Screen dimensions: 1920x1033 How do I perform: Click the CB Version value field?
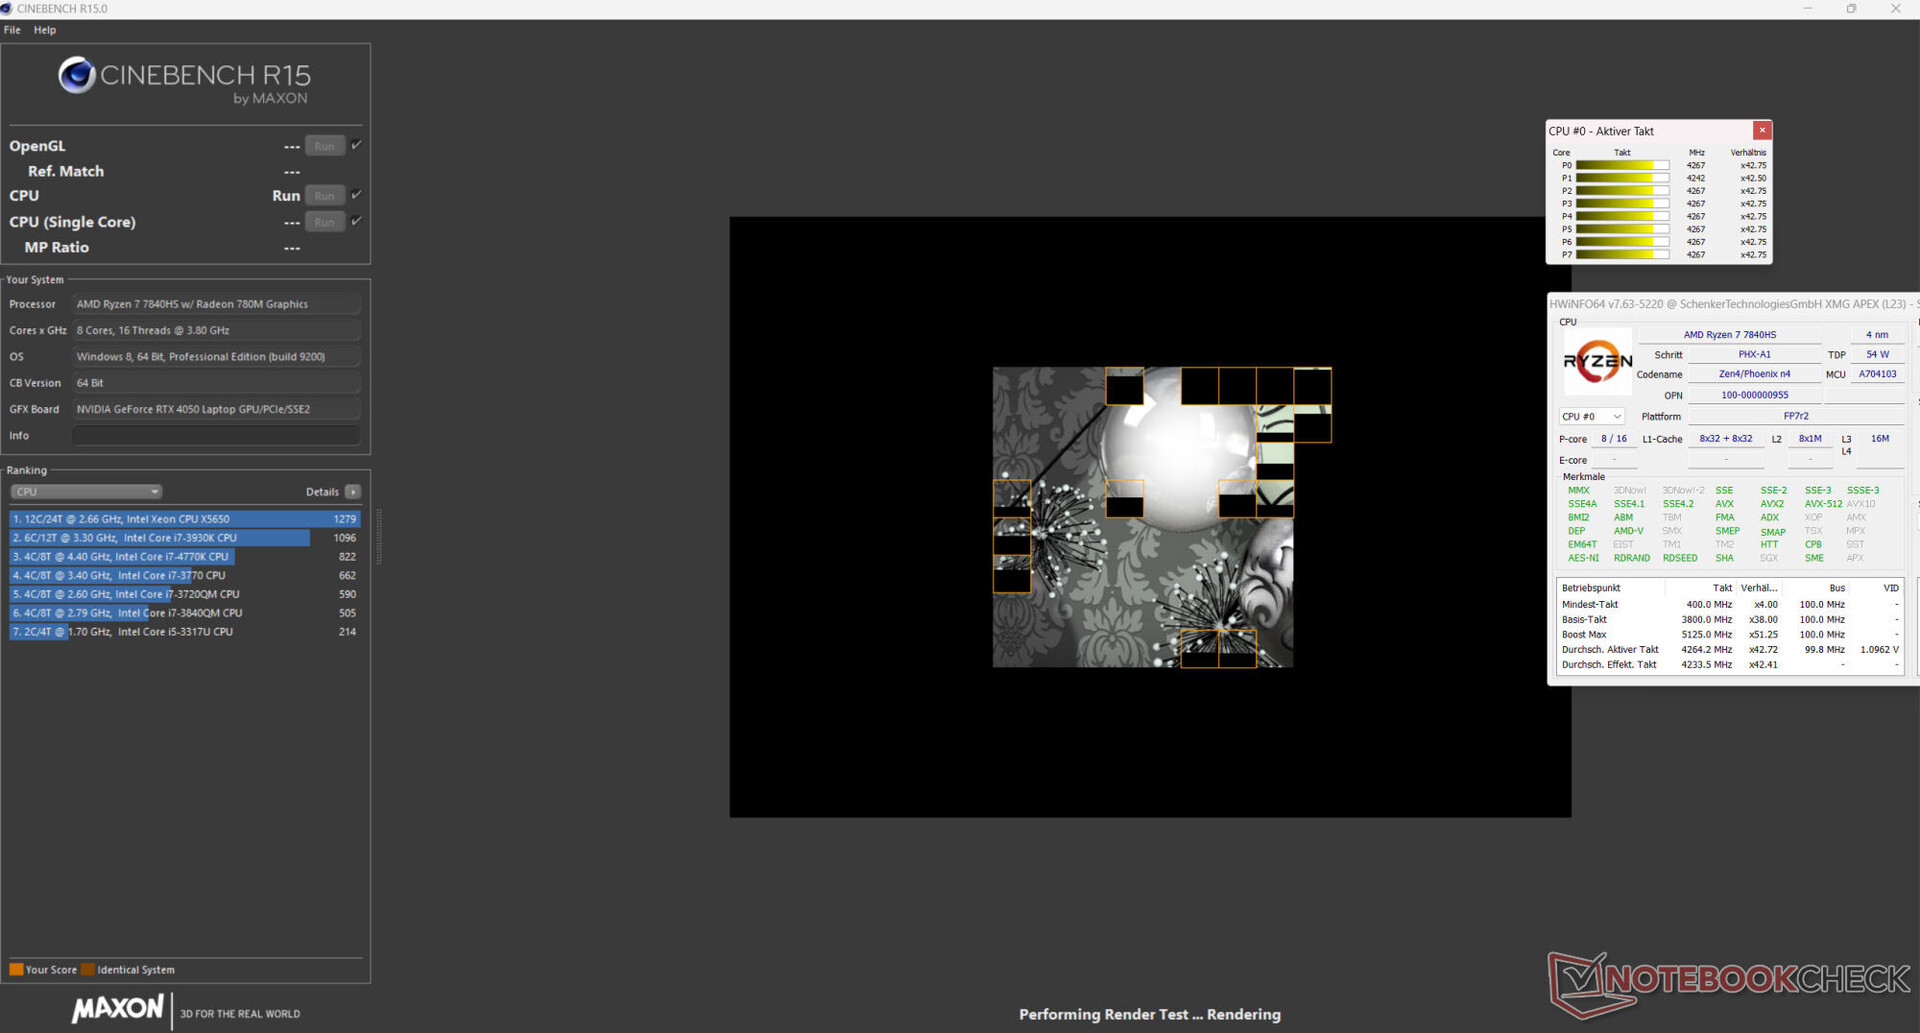click(x=216, y=383)
